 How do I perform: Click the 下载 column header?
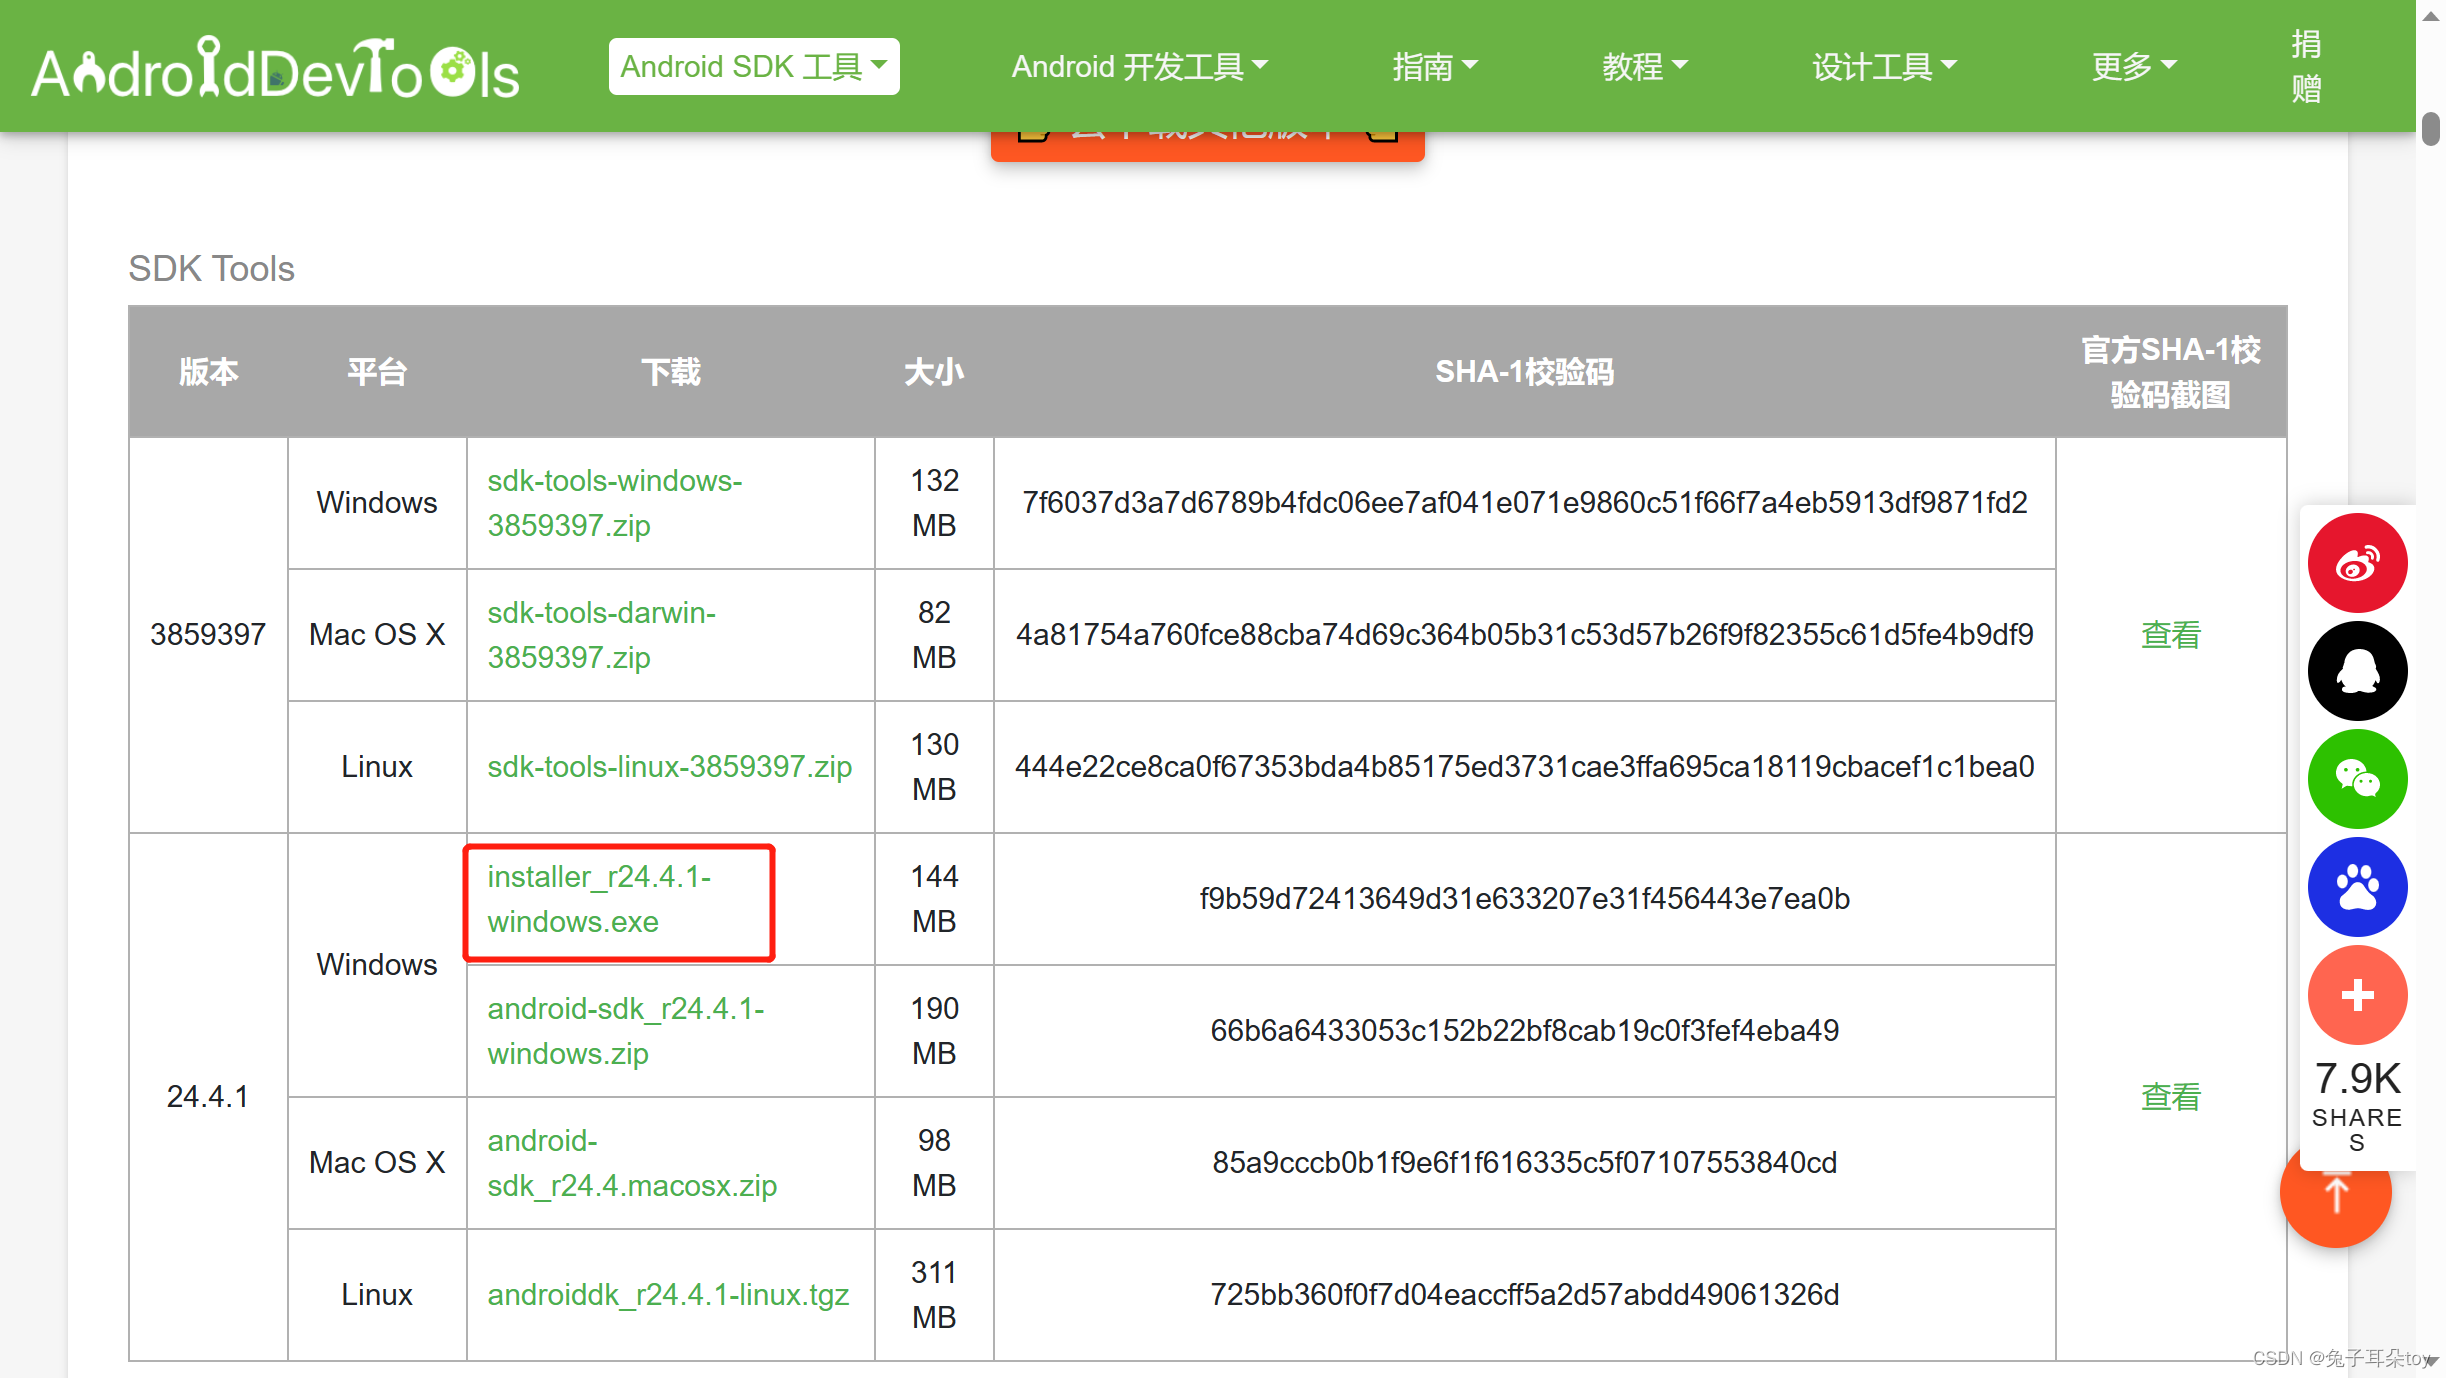coord(670,372)
